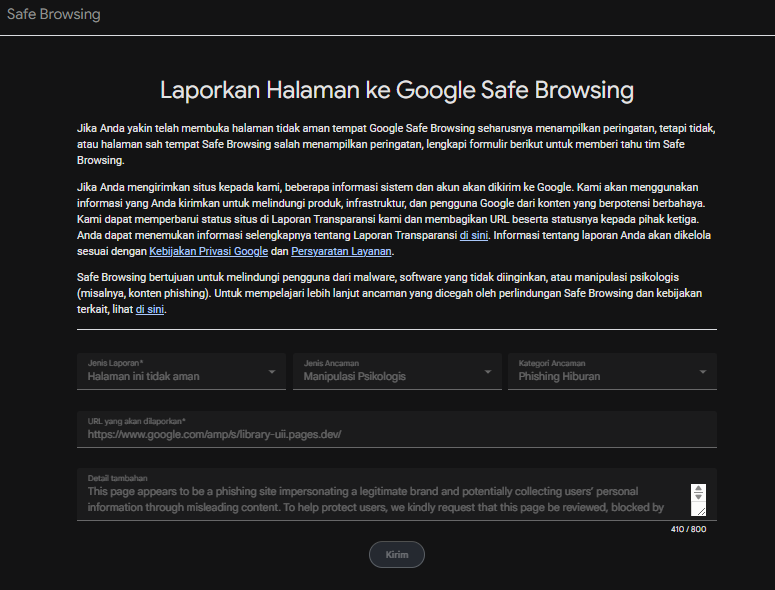Click the Safe Browsing header title

(53, 14)
